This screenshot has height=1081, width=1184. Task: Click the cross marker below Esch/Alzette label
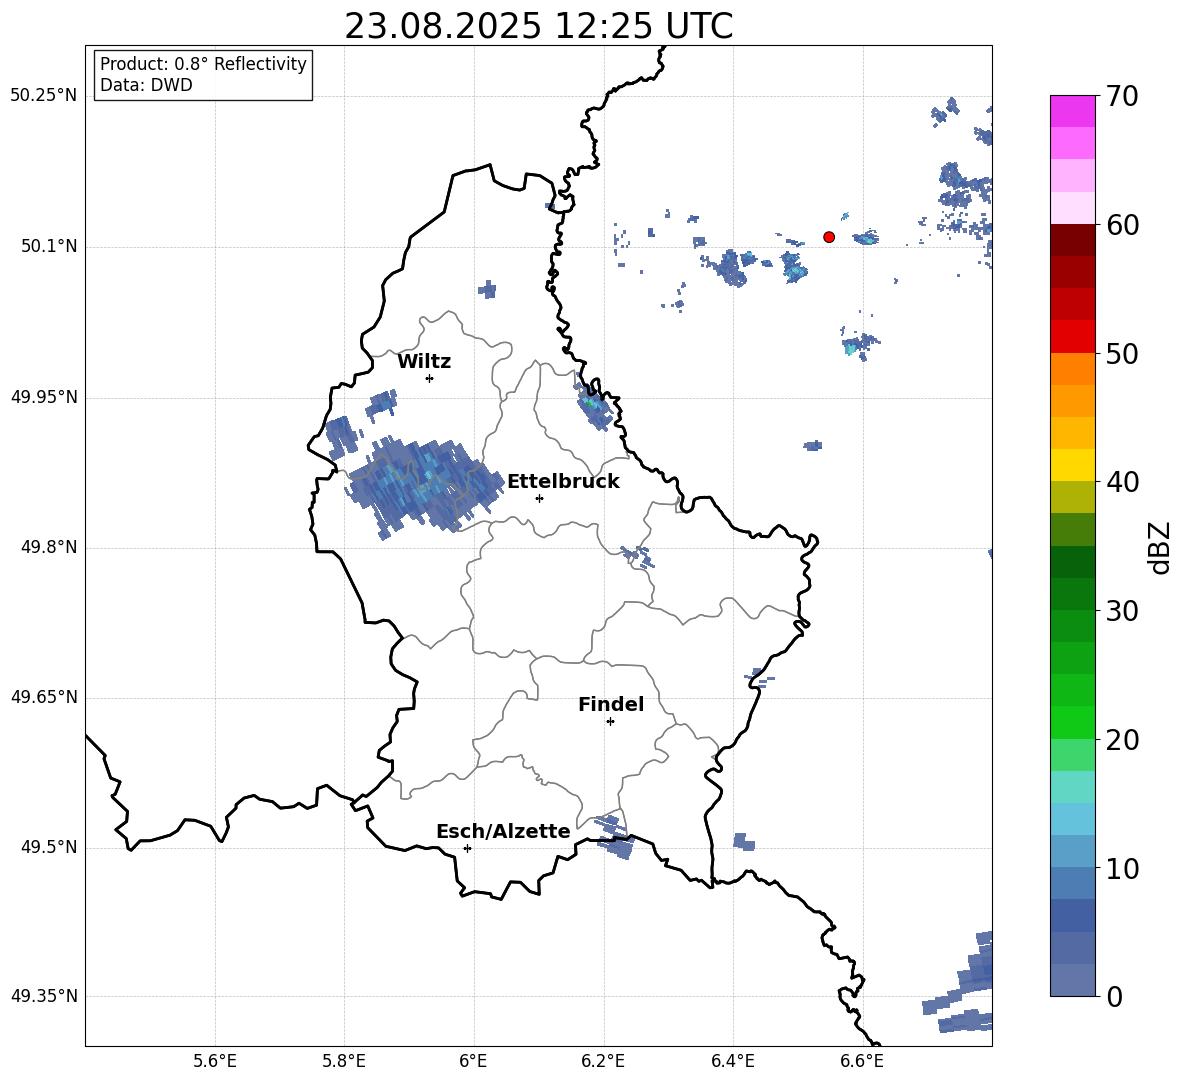(467, 848)
